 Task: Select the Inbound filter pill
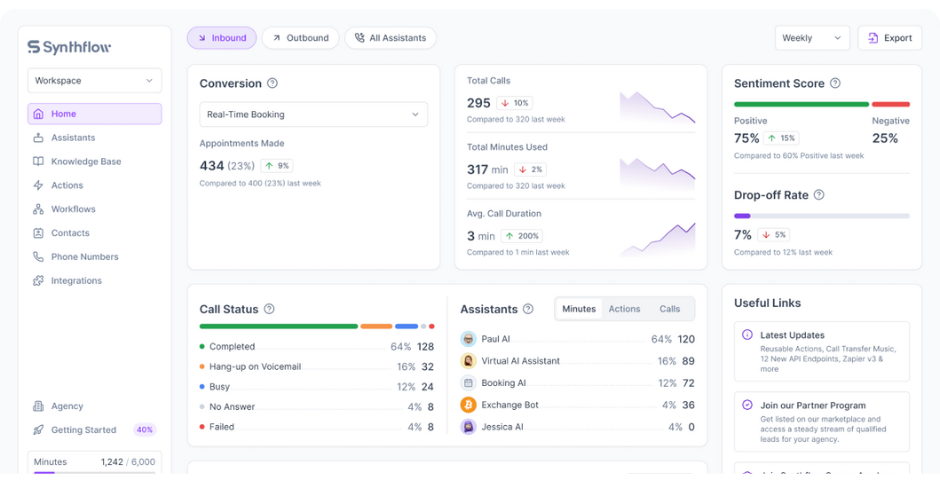tap(222, 38)
